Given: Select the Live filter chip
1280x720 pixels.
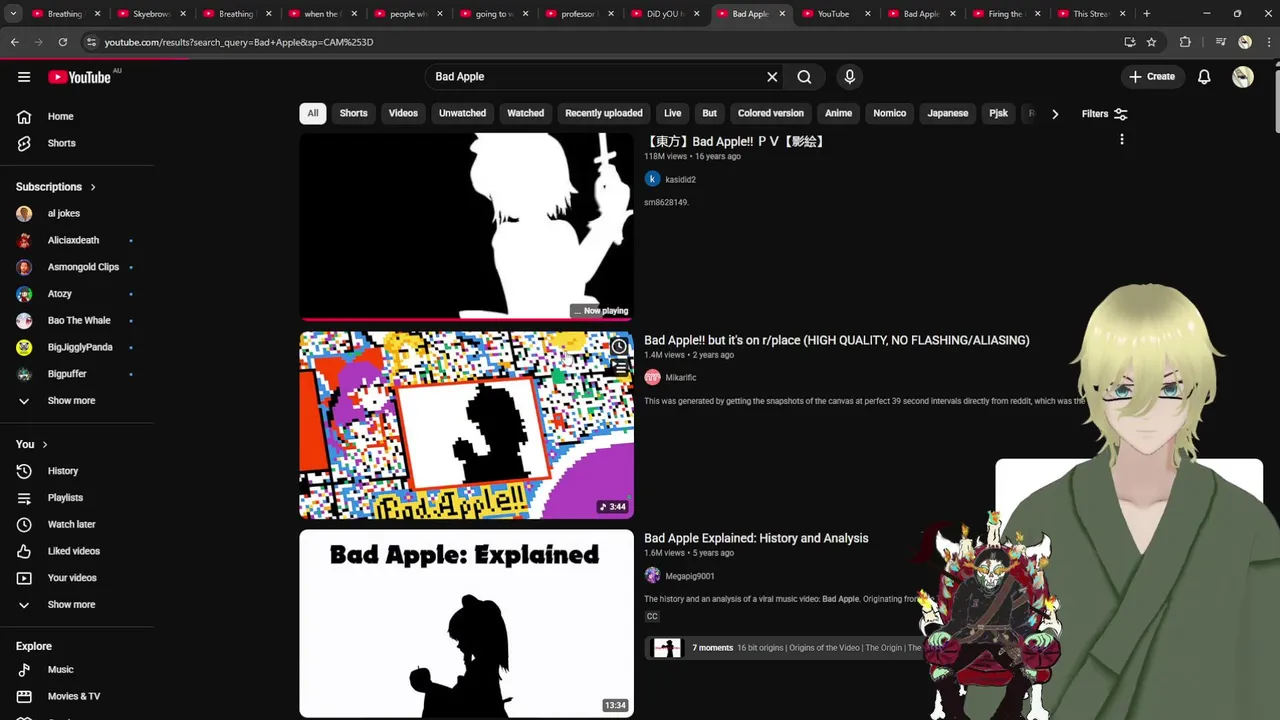Looking at the screenshot, I should [673, 113].
